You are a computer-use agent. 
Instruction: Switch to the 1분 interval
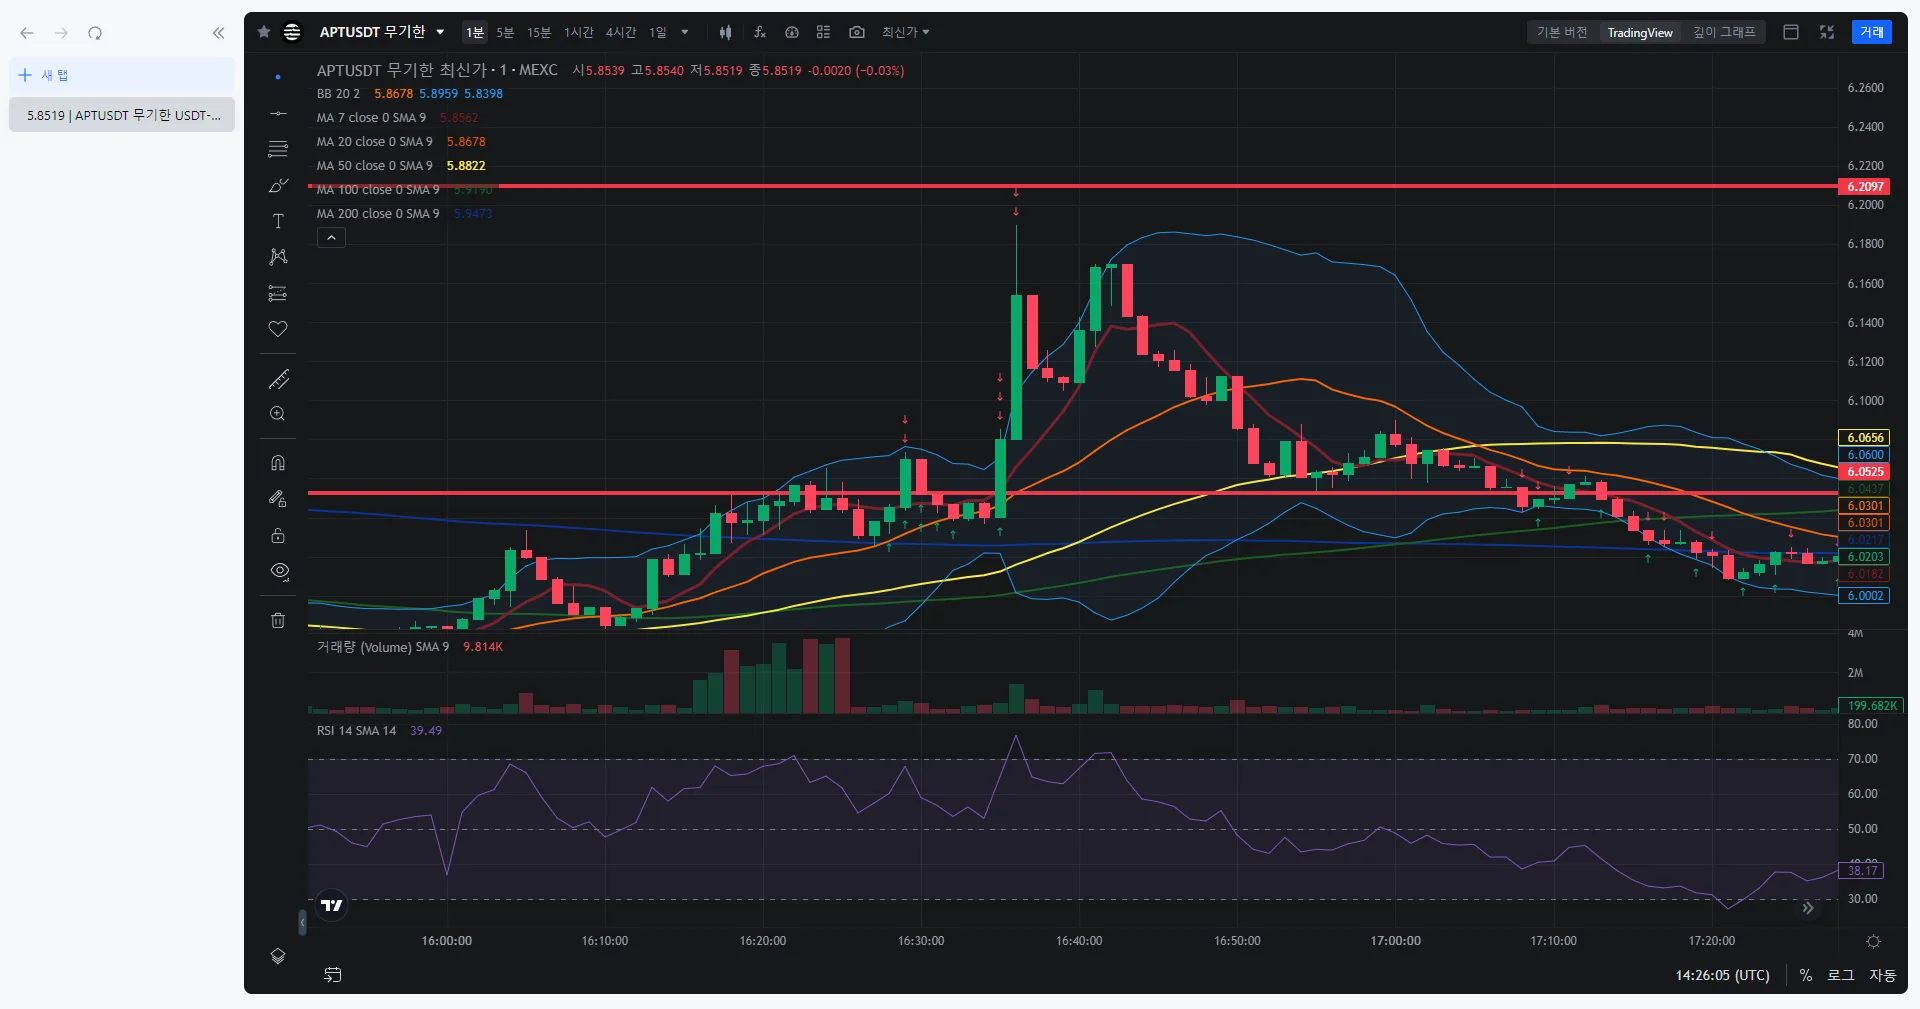coord(474,32)
